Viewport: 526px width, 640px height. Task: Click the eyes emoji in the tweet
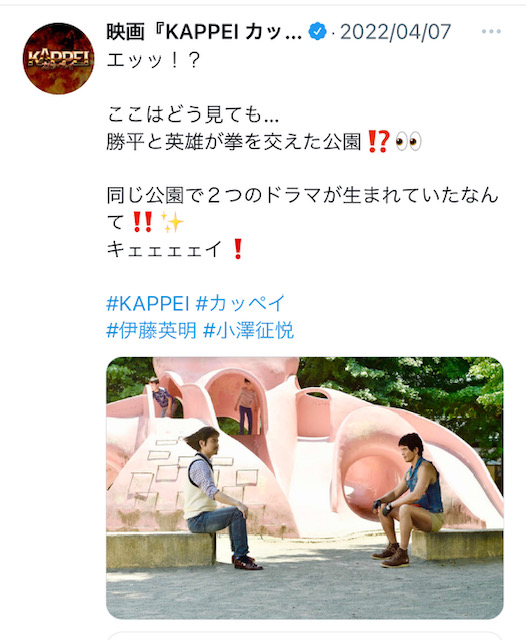408,141
